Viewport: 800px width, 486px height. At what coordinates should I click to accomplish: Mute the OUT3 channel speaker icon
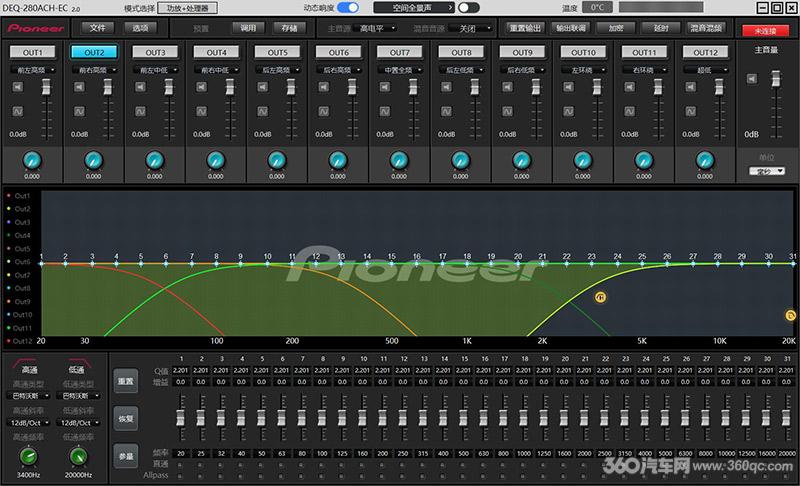140,87
